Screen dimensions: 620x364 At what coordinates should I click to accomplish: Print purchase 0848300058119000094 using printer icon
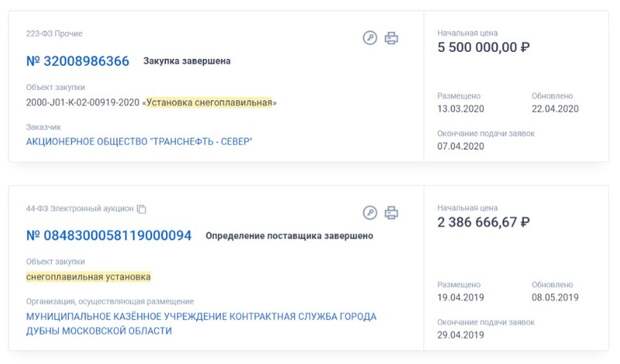point(391,213)
